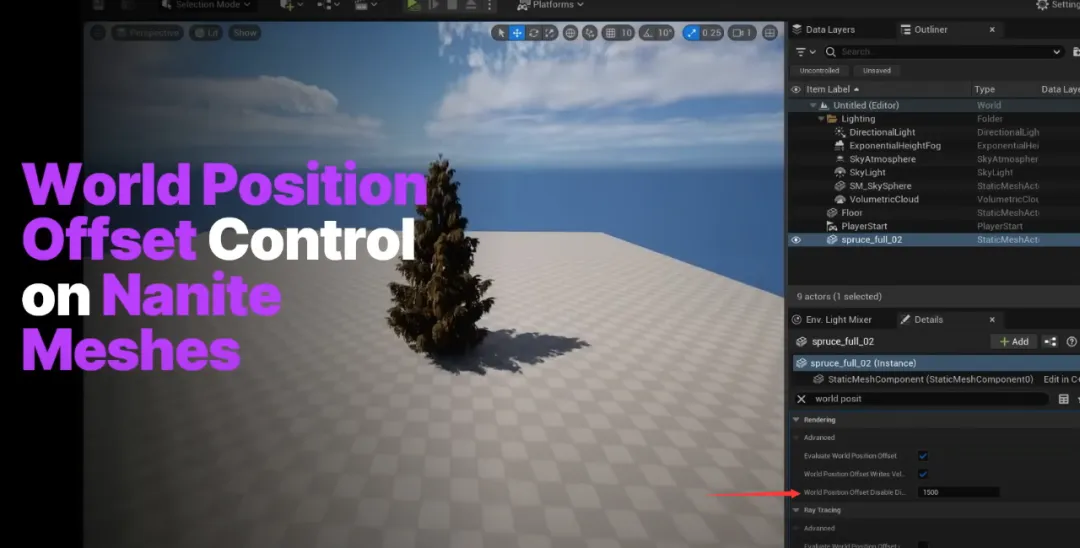Toggle Evaluate World Position Offset checkbox
The image size is (1080, 548).
[x=923, y=456]
